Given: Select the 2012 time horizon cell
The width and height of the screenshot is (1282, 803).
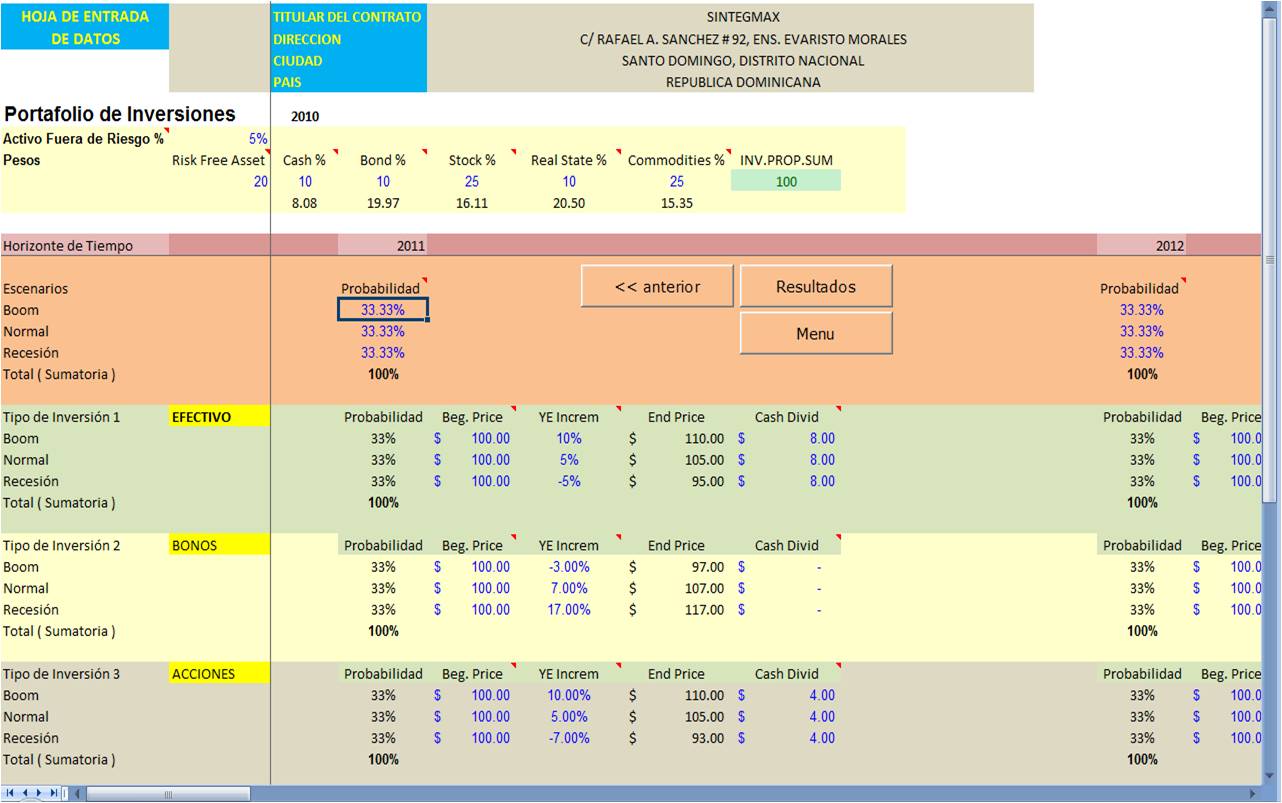Looking at the screenshot, I should [x=1142, y=245].
